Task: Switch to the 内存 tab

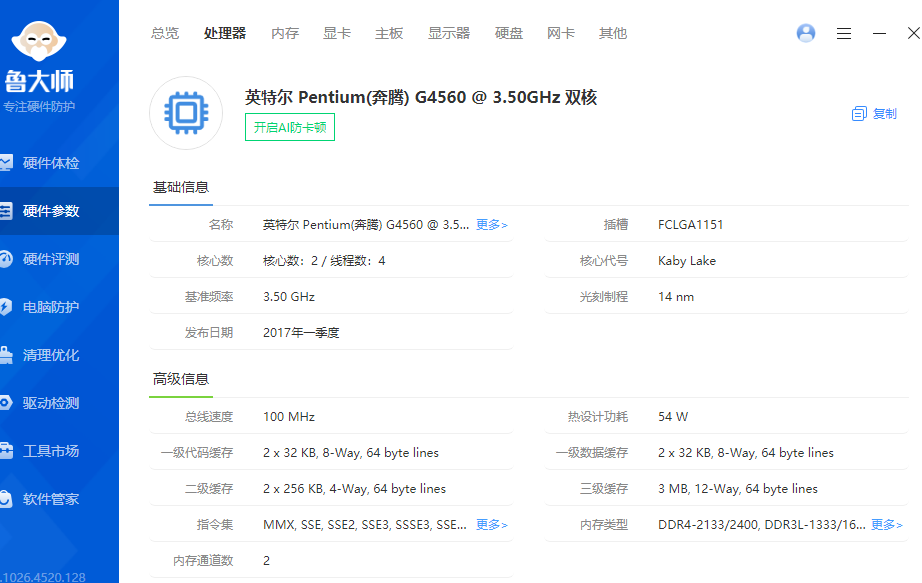Action: (285, 33)
